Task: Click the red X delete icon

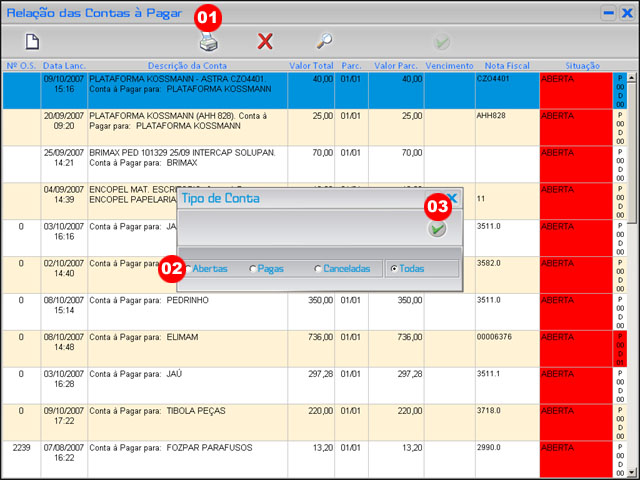Action: coord(265,41)
